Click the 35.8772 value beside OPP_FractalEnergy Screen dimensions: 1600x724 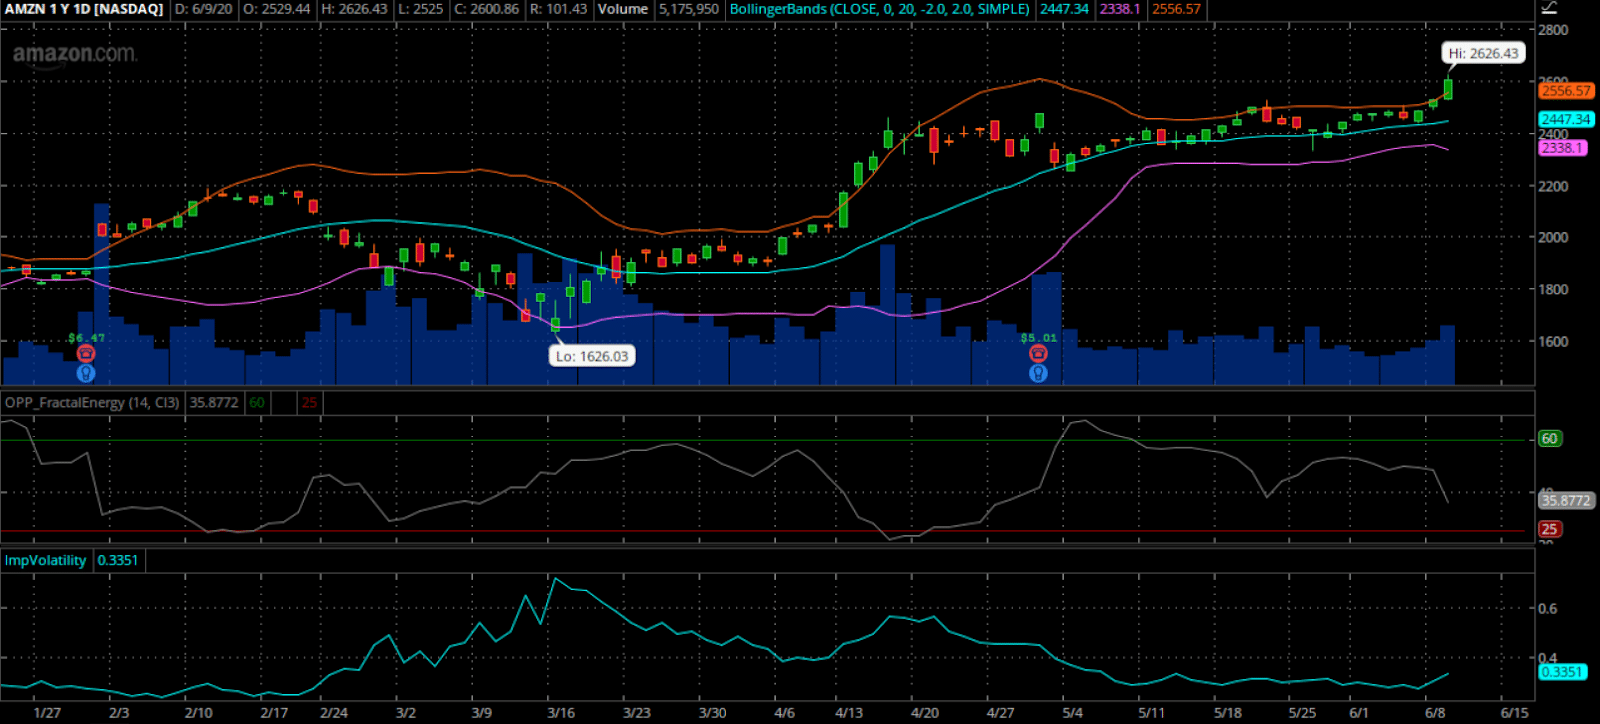(x=214, y=403)
